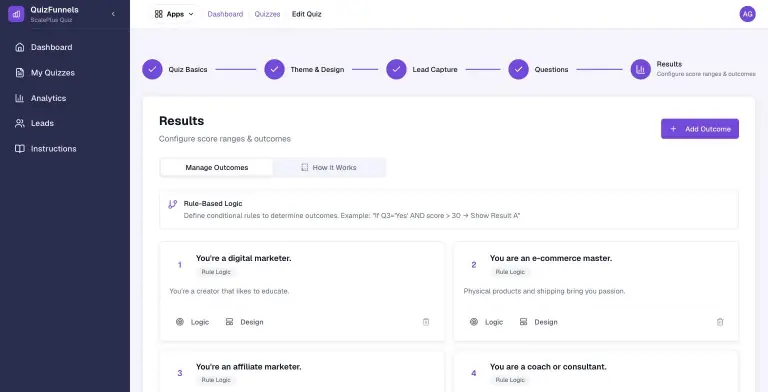Open Design for digital marketer outcome
Image resolution: width=768 pixels, height=392 pixels.
click(244, 322)
